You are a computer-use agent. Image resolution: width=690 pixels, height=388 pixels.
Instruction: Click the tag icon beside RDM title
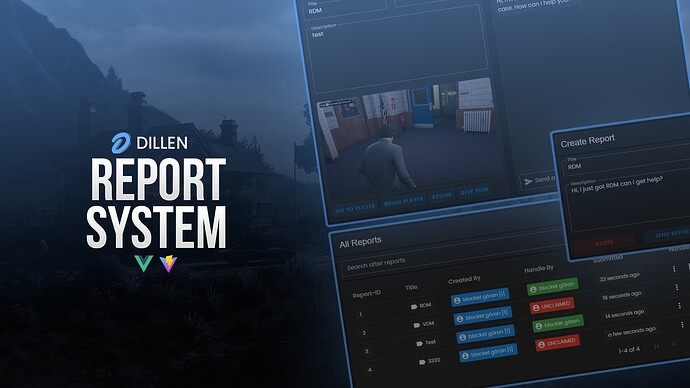[x=414, y=307]
